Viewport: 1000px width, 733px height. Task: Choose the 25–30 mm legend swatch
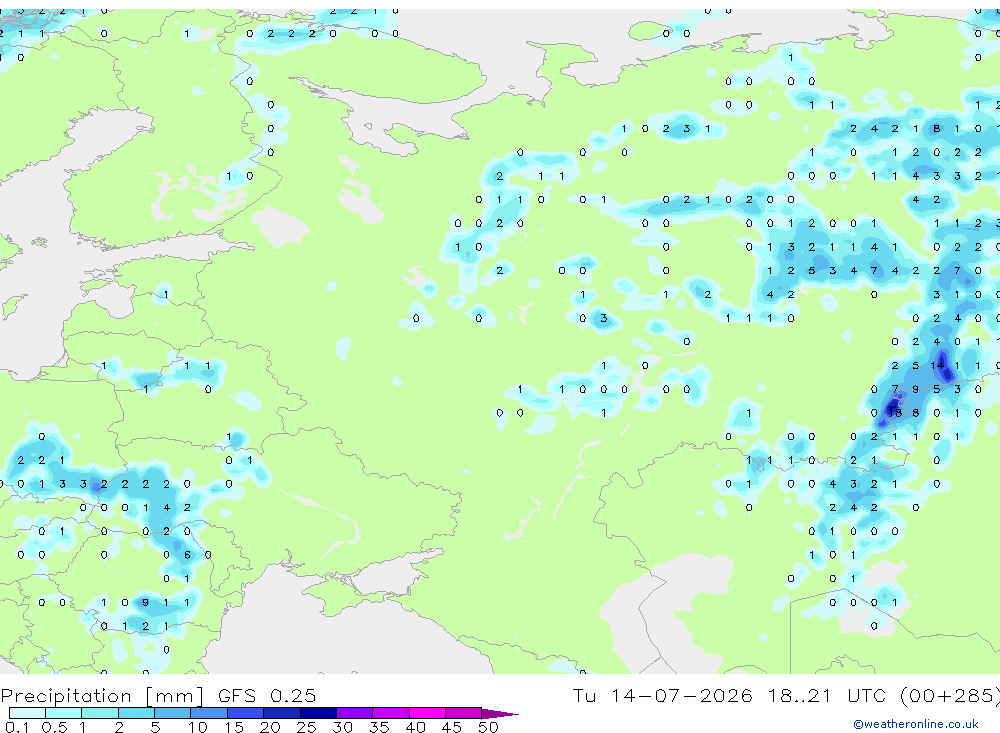318,713
